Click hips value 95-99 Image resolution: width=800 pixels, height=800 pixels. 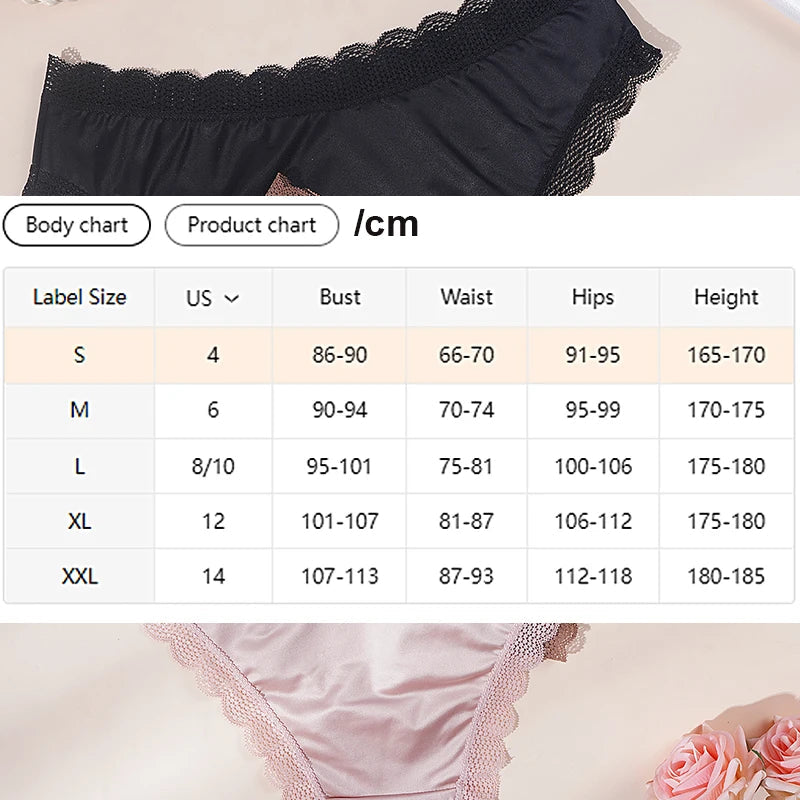593,410
